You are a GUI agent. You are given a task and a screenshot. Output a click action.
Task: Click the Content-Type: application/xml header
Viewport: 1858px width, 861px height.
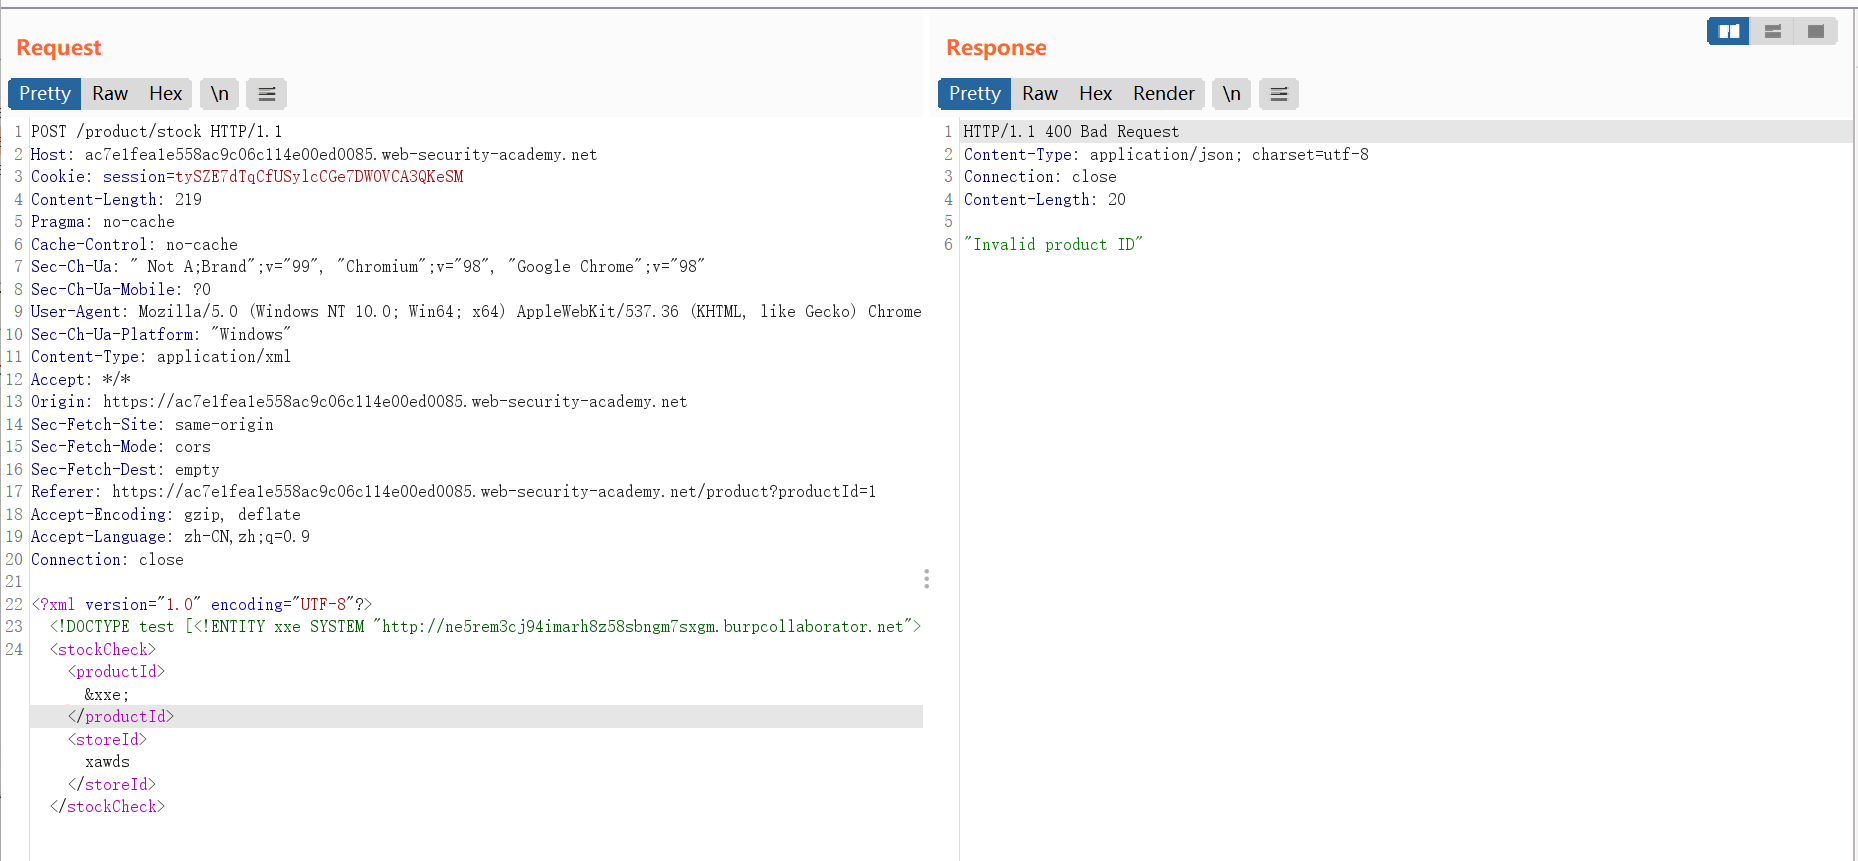pyautogui.click(x=161, y=357)
